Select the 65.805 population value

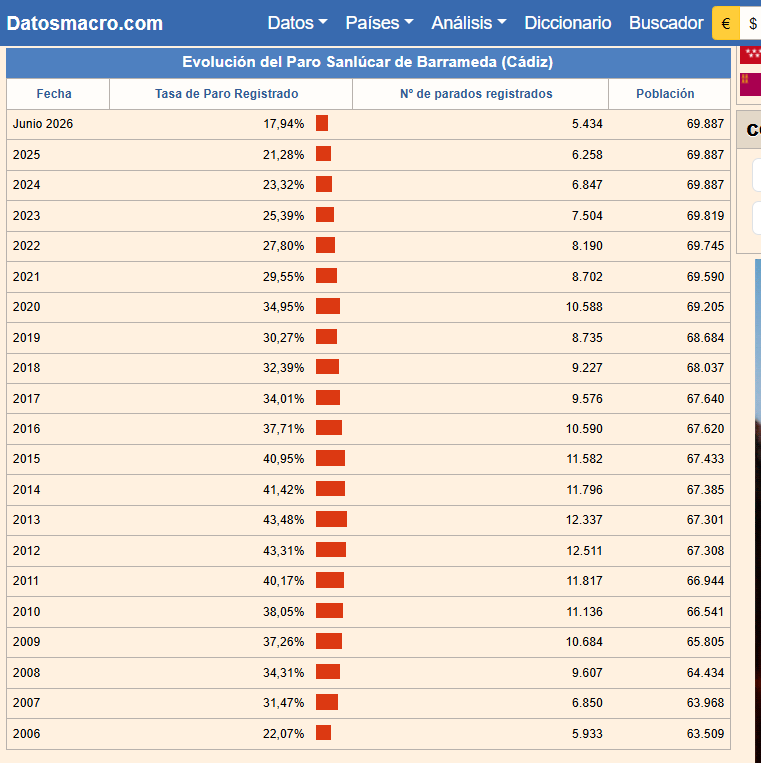click(706, 641)
